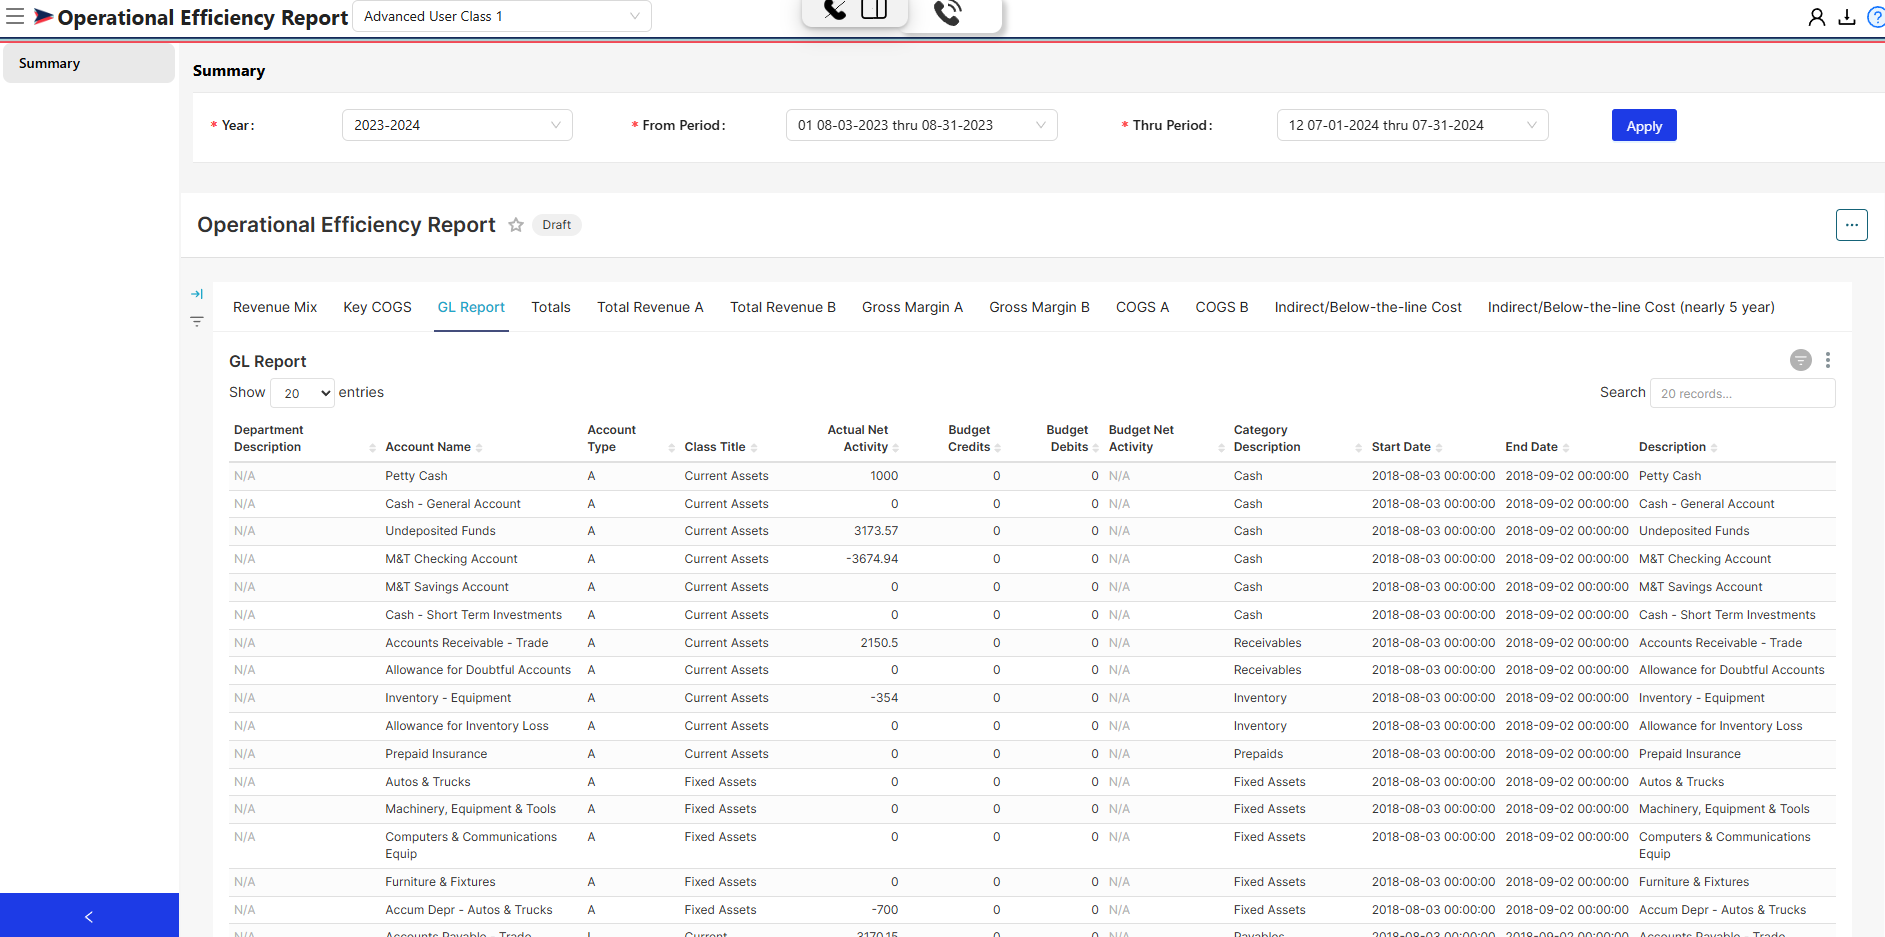Open the hamburger navigation menu
This screenshot has height=937, width=1885.
coord(15,16)
